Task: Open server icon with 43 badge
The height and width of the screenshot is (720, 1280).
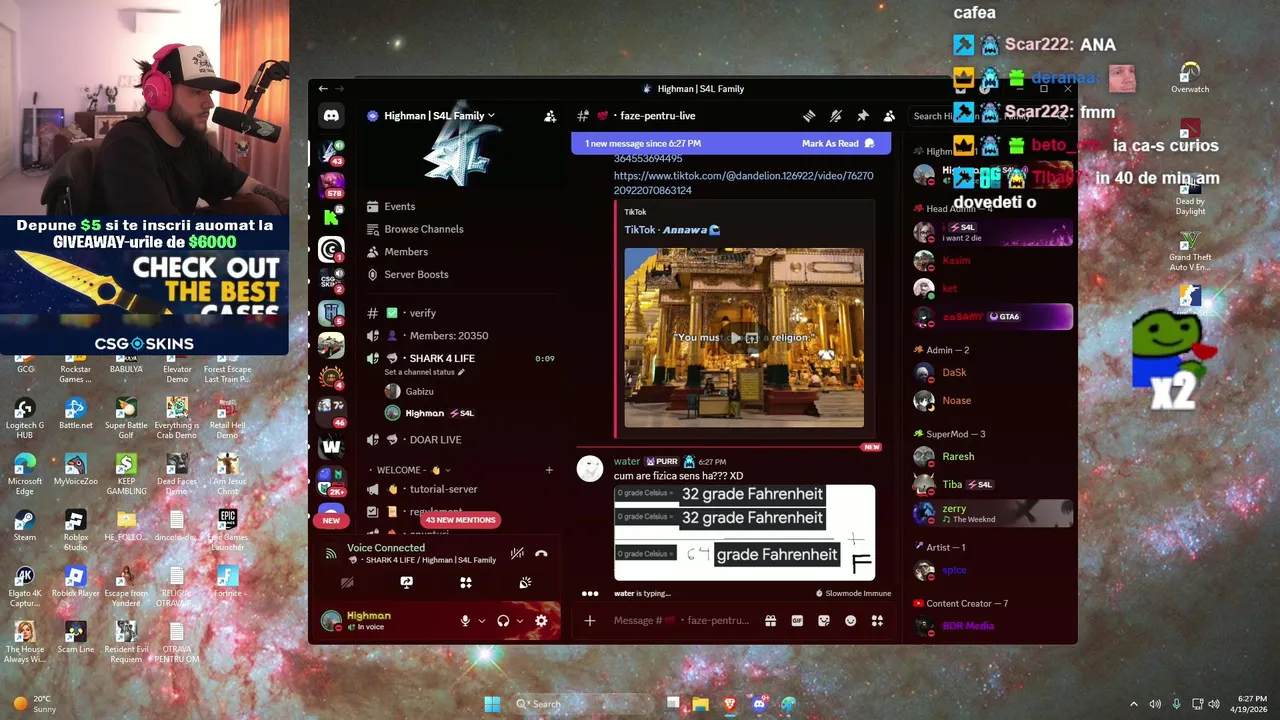Action: 331,152
